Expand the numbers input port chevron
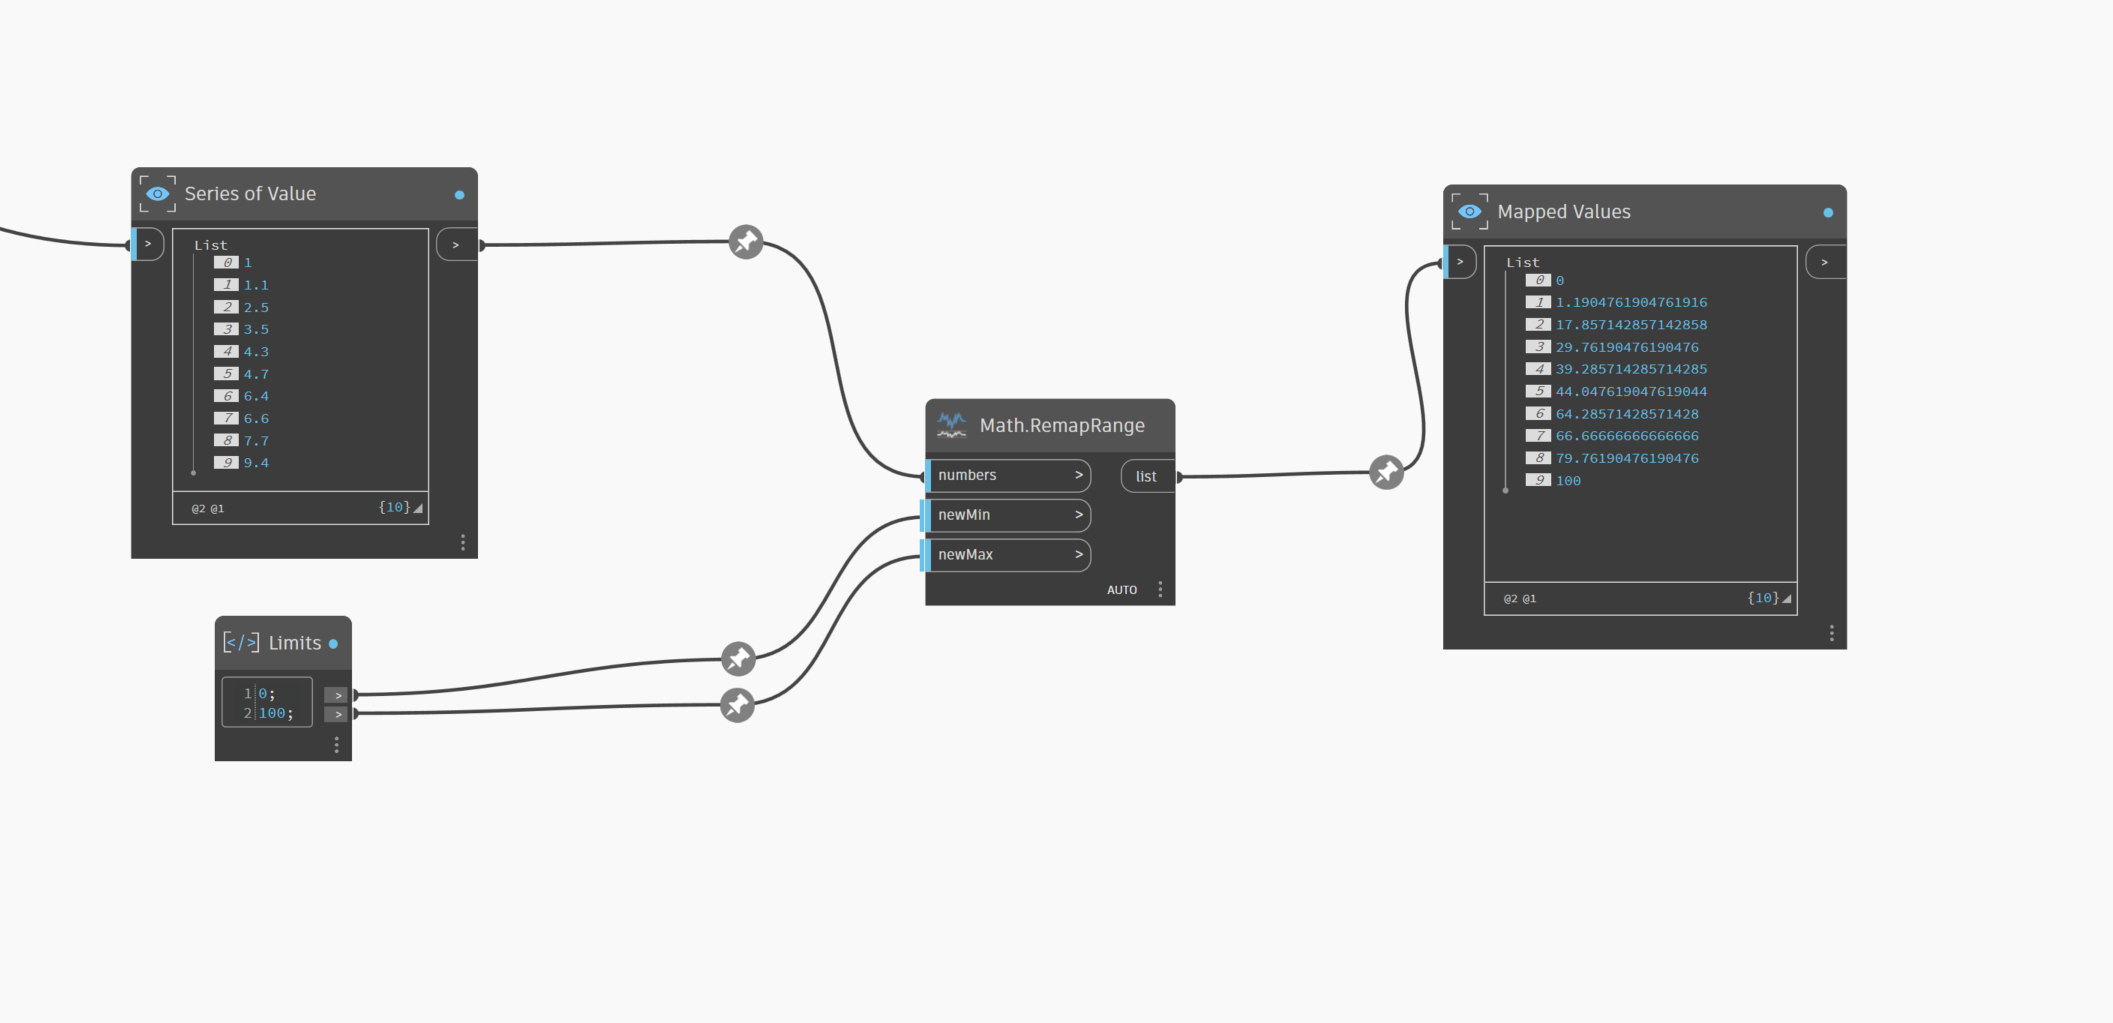Screen dimensions: 2113x1023 click(x=1078, y=475)
